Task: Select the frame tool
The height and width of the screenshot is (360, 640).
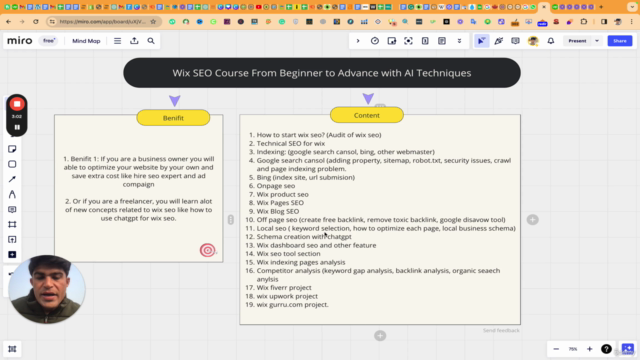Action: [x=12, y=224]
